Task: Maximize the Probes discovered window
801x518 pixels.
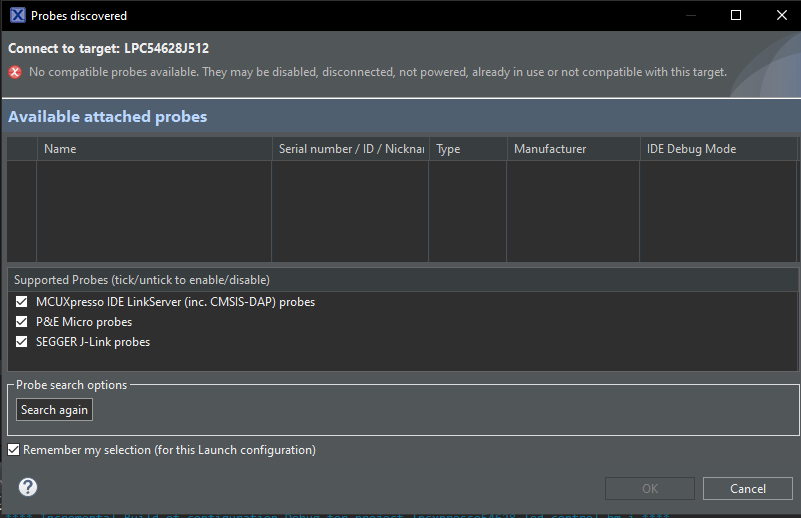Action: 736,16
